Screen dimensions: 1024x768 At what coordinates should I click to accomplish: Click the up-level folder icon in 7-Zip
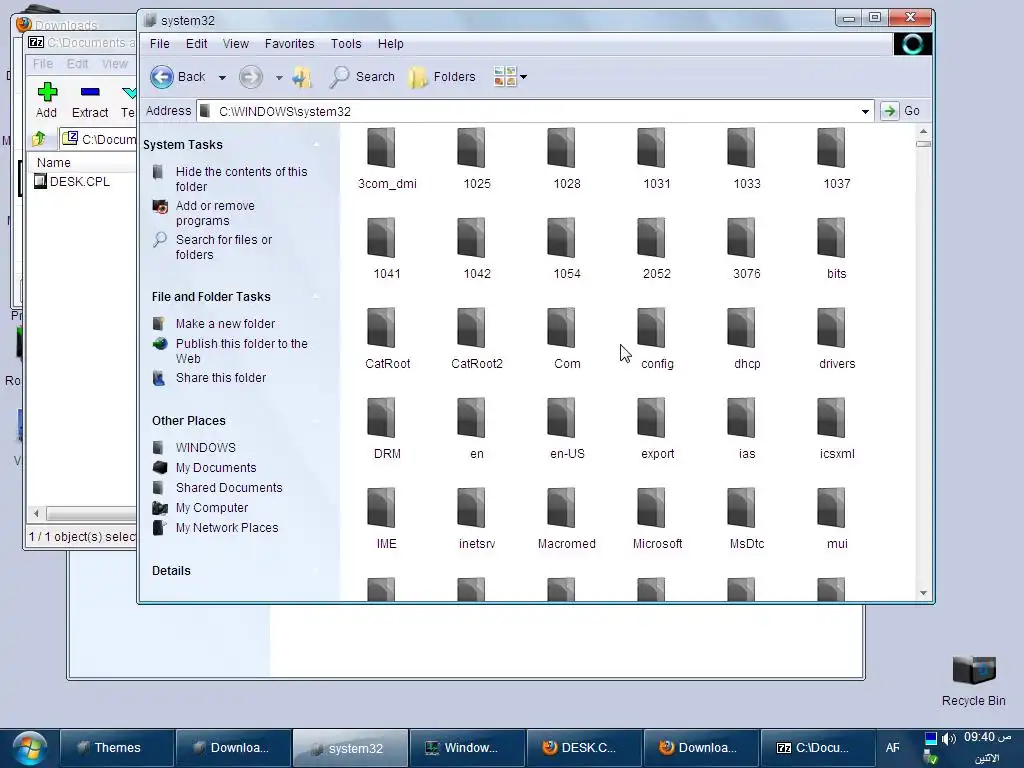tap(39, 138)
